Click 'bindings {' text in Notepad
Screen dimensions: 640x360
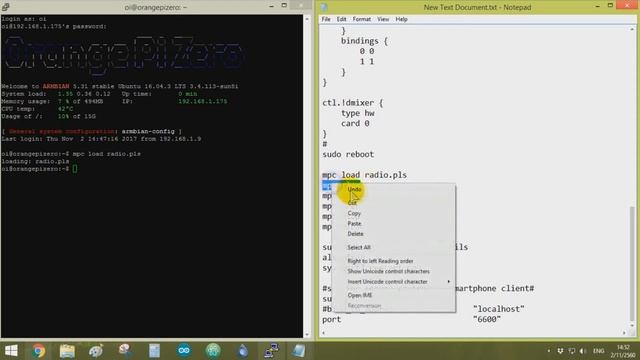364,41
